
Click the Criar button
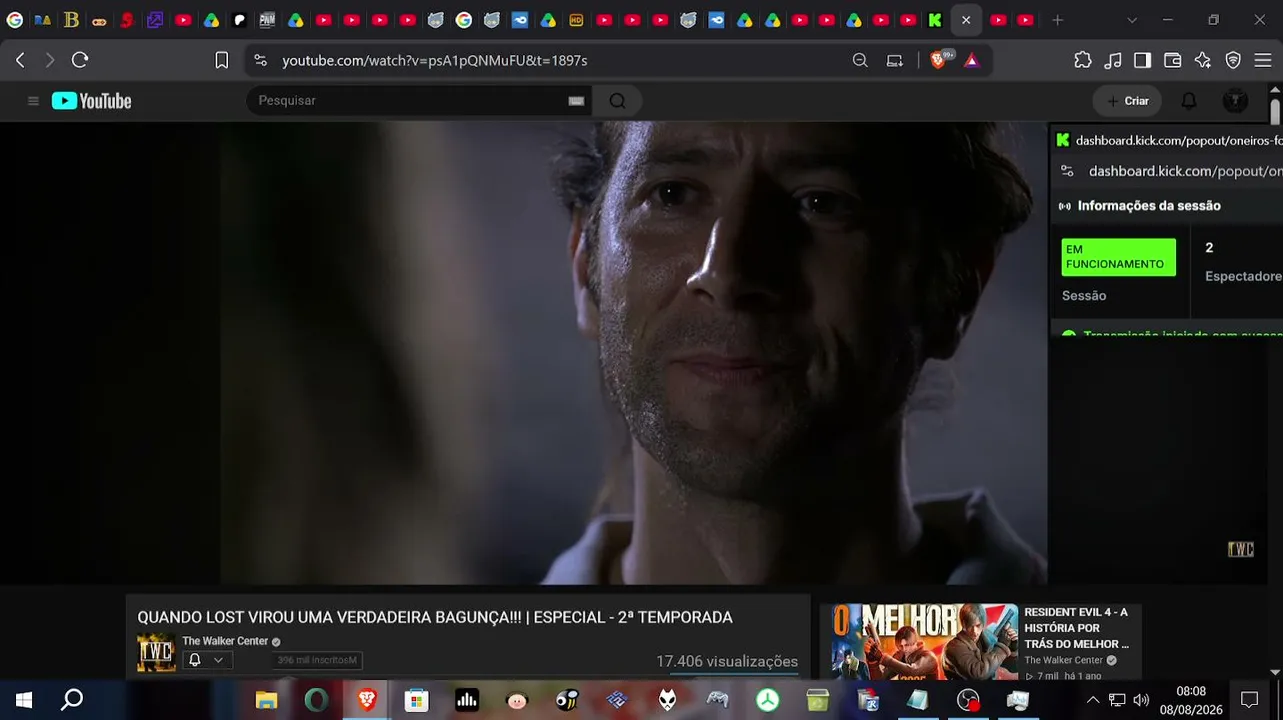[x=1127, y=101]
